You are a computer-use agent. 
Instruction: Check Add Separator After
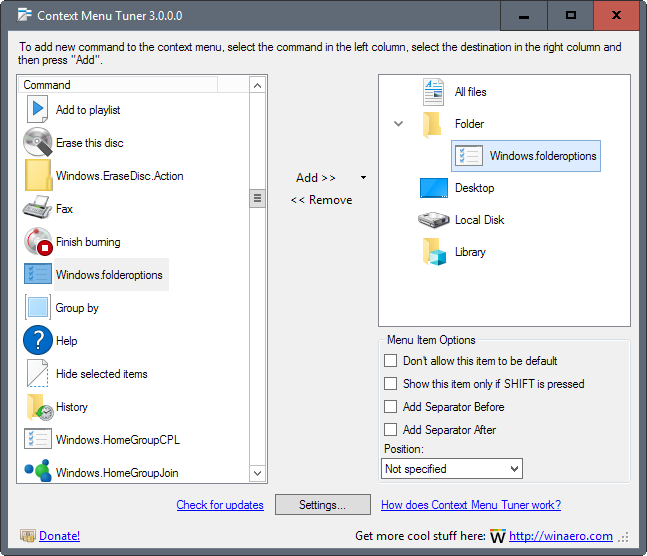(390, 430)
